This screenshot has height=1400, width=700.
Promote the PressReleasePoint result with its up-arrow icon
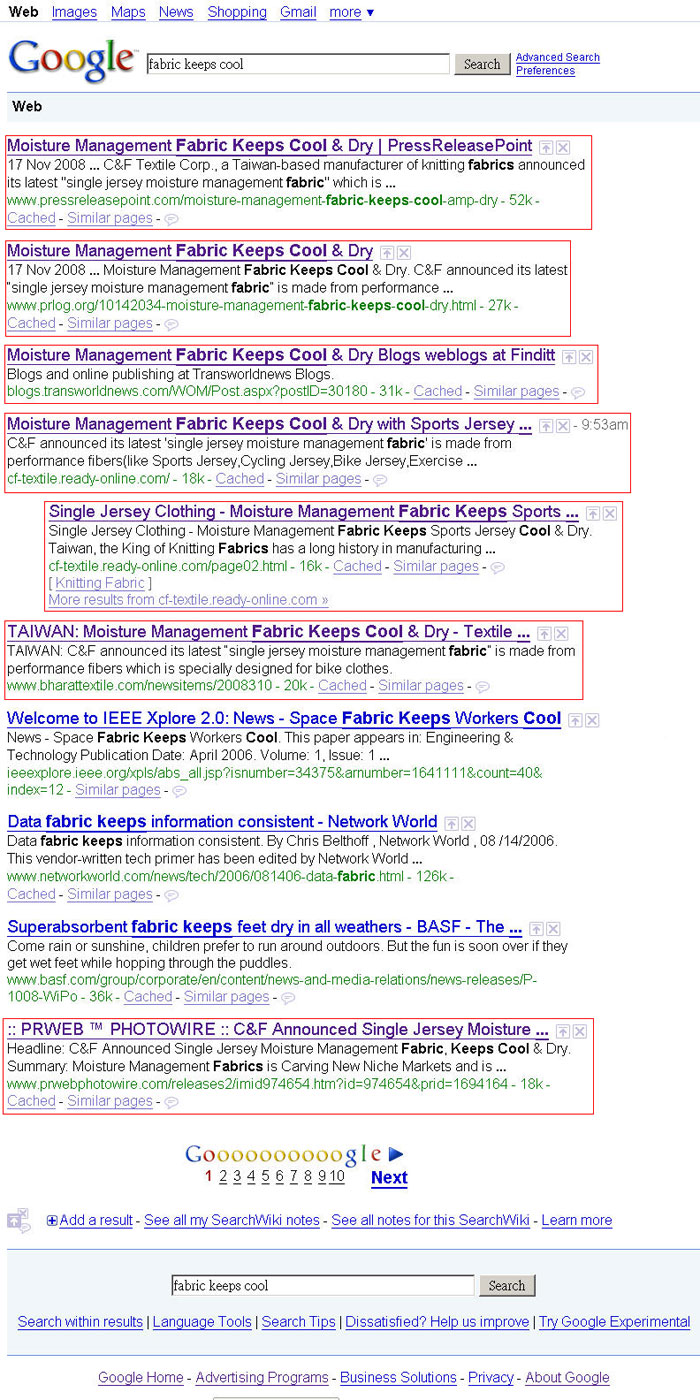tap(547, 147)
